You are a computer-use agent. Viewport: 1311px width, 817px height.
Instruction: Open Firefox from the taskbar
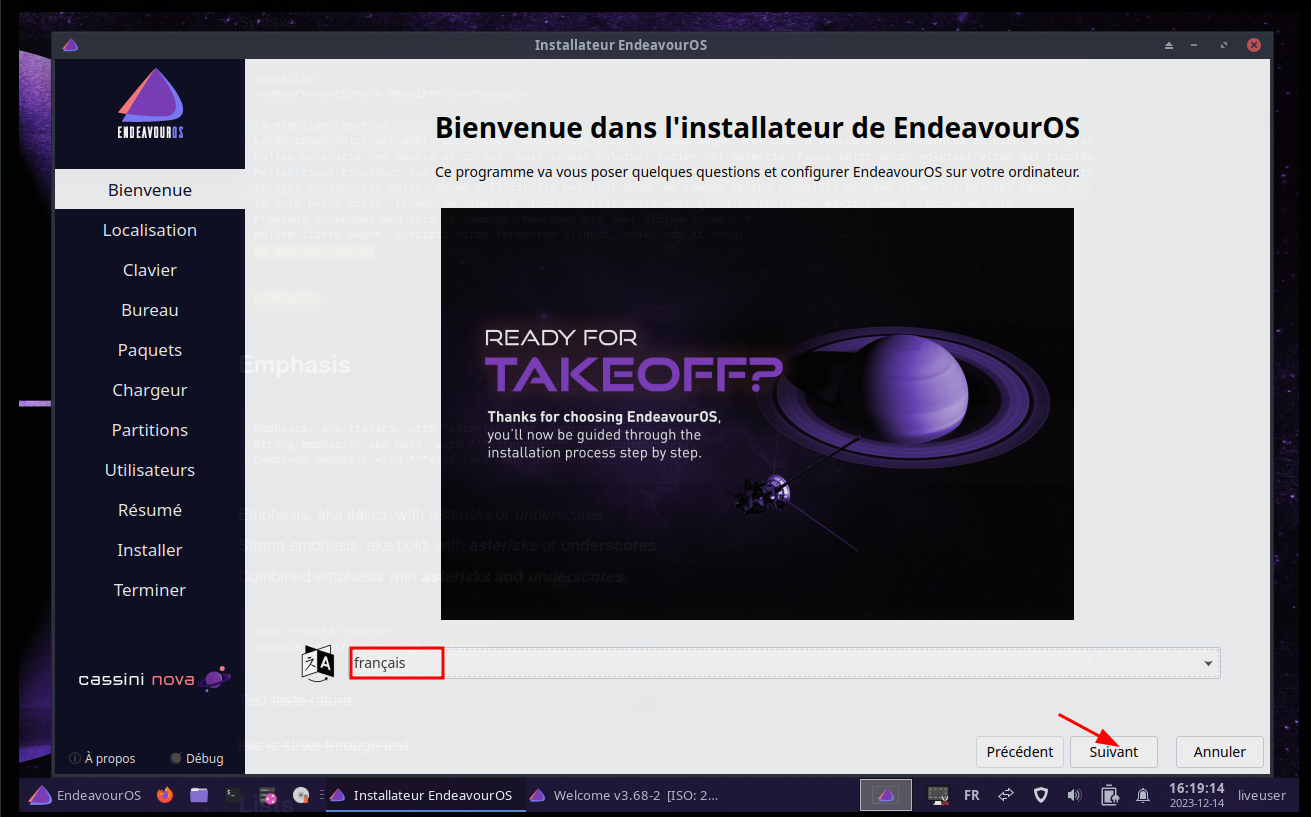click(x=165, y=796)
